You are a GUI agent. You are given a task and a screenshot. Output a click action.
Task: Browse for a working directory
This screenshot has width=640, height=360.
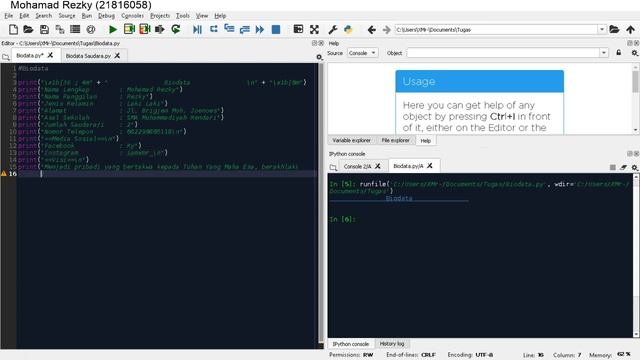[x=614, y=29]
